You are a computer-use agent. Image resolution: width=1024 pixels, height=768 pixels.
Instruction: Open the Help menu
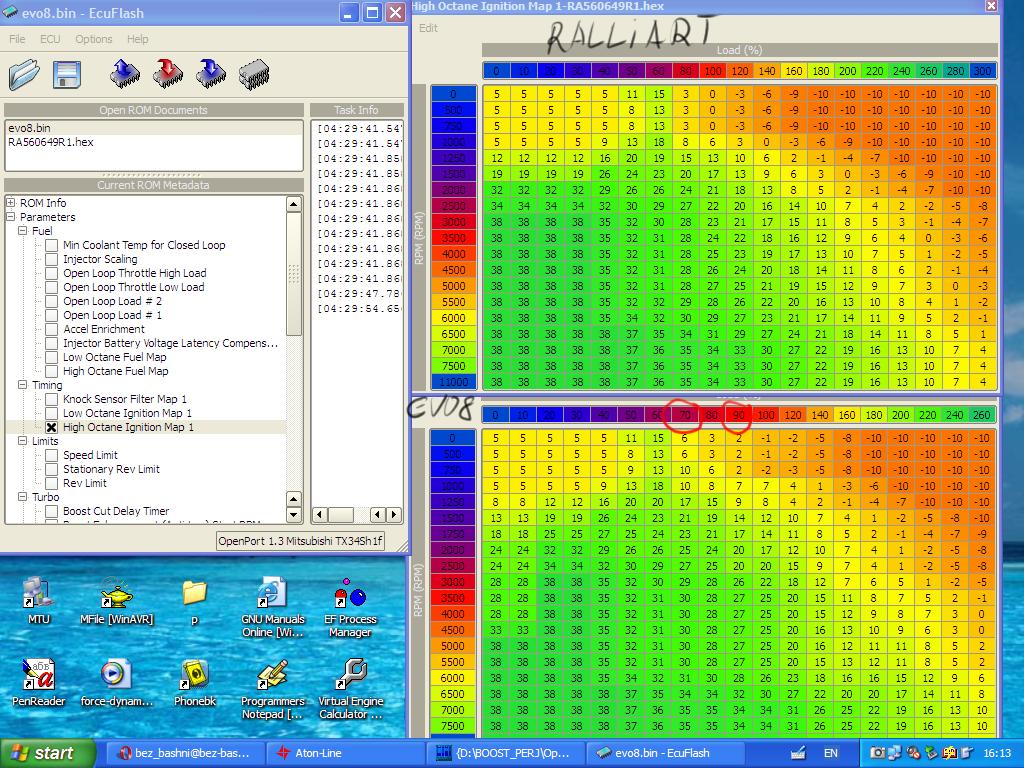pos(137,39)
